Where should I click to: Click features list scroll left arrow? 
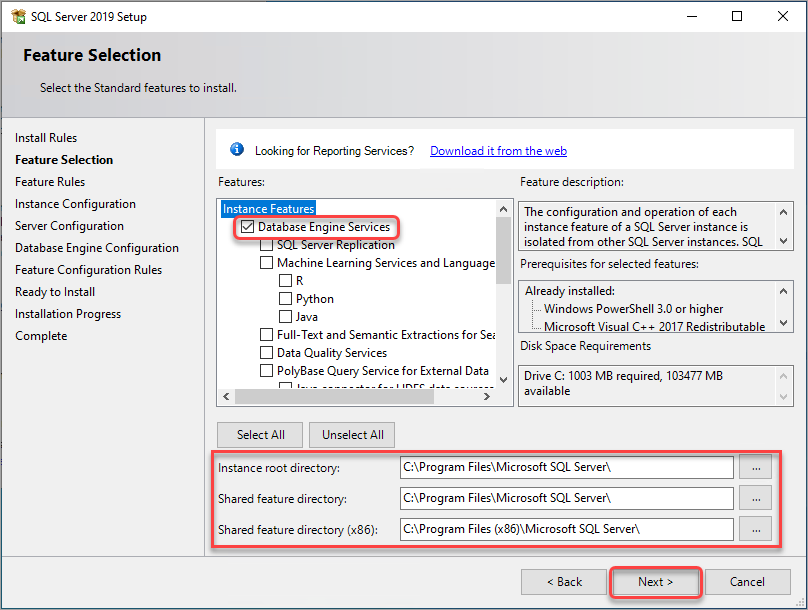(226, 396)
